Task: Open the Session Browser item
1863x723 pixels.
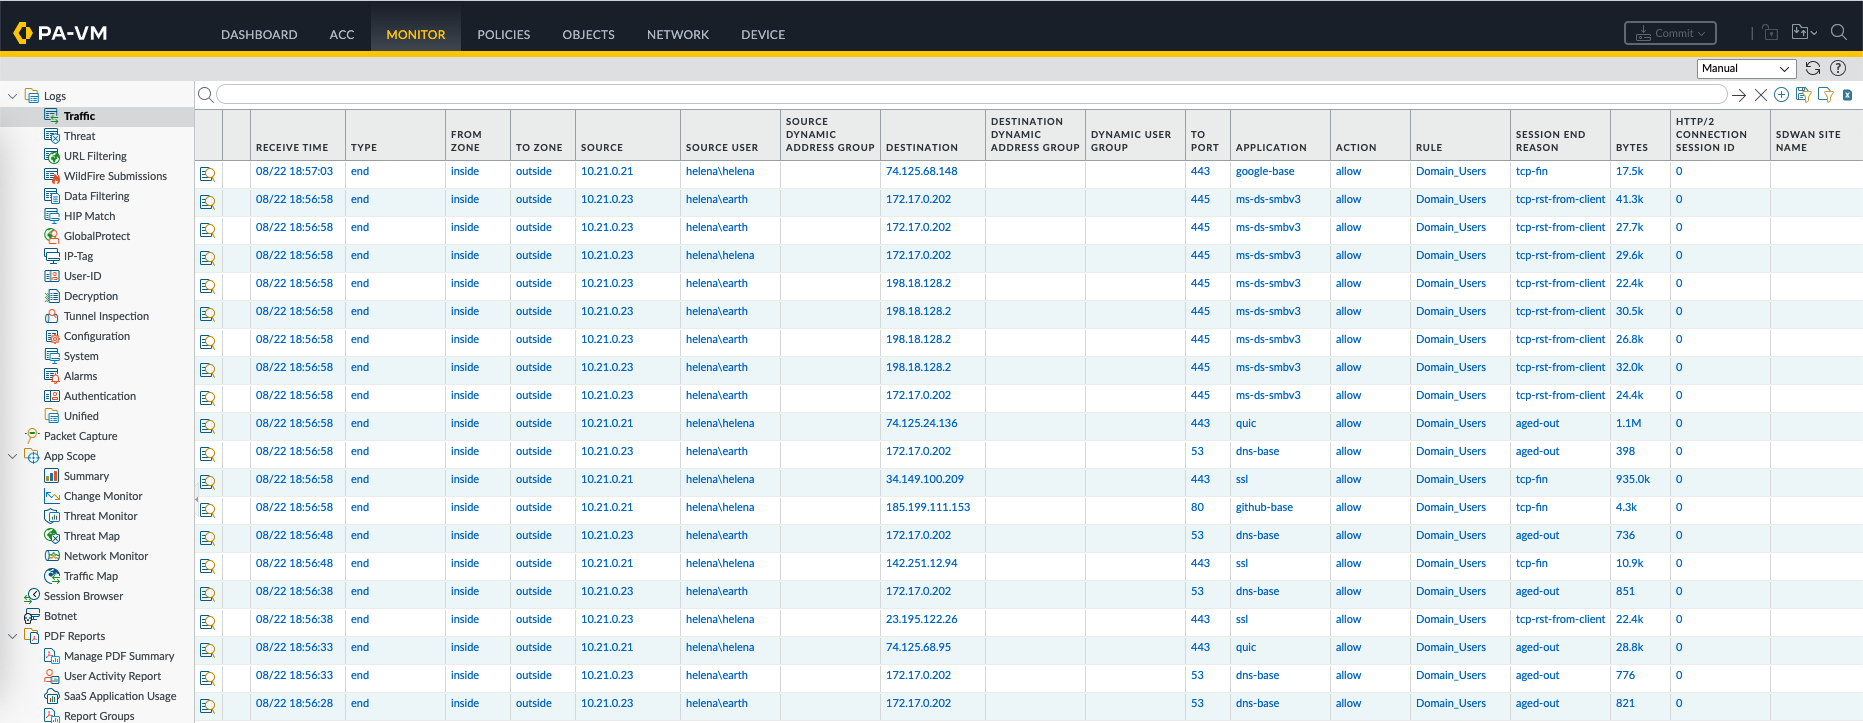Action: coord(83,596)
